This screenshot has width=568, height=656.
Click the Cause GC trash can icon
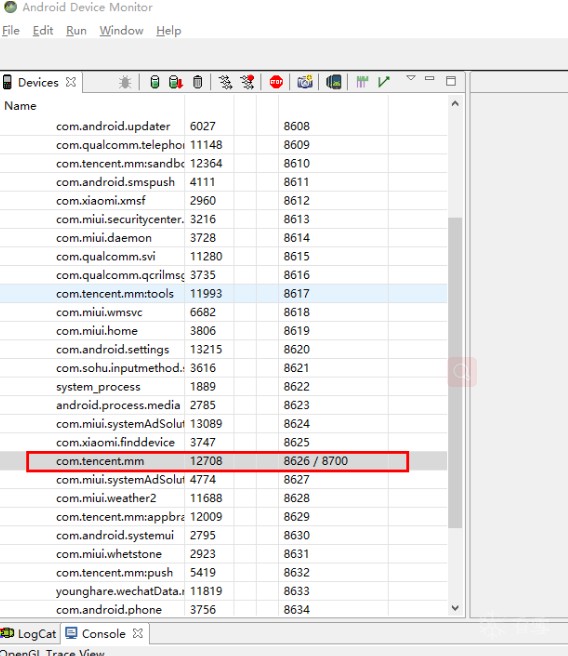click(197, 82)
